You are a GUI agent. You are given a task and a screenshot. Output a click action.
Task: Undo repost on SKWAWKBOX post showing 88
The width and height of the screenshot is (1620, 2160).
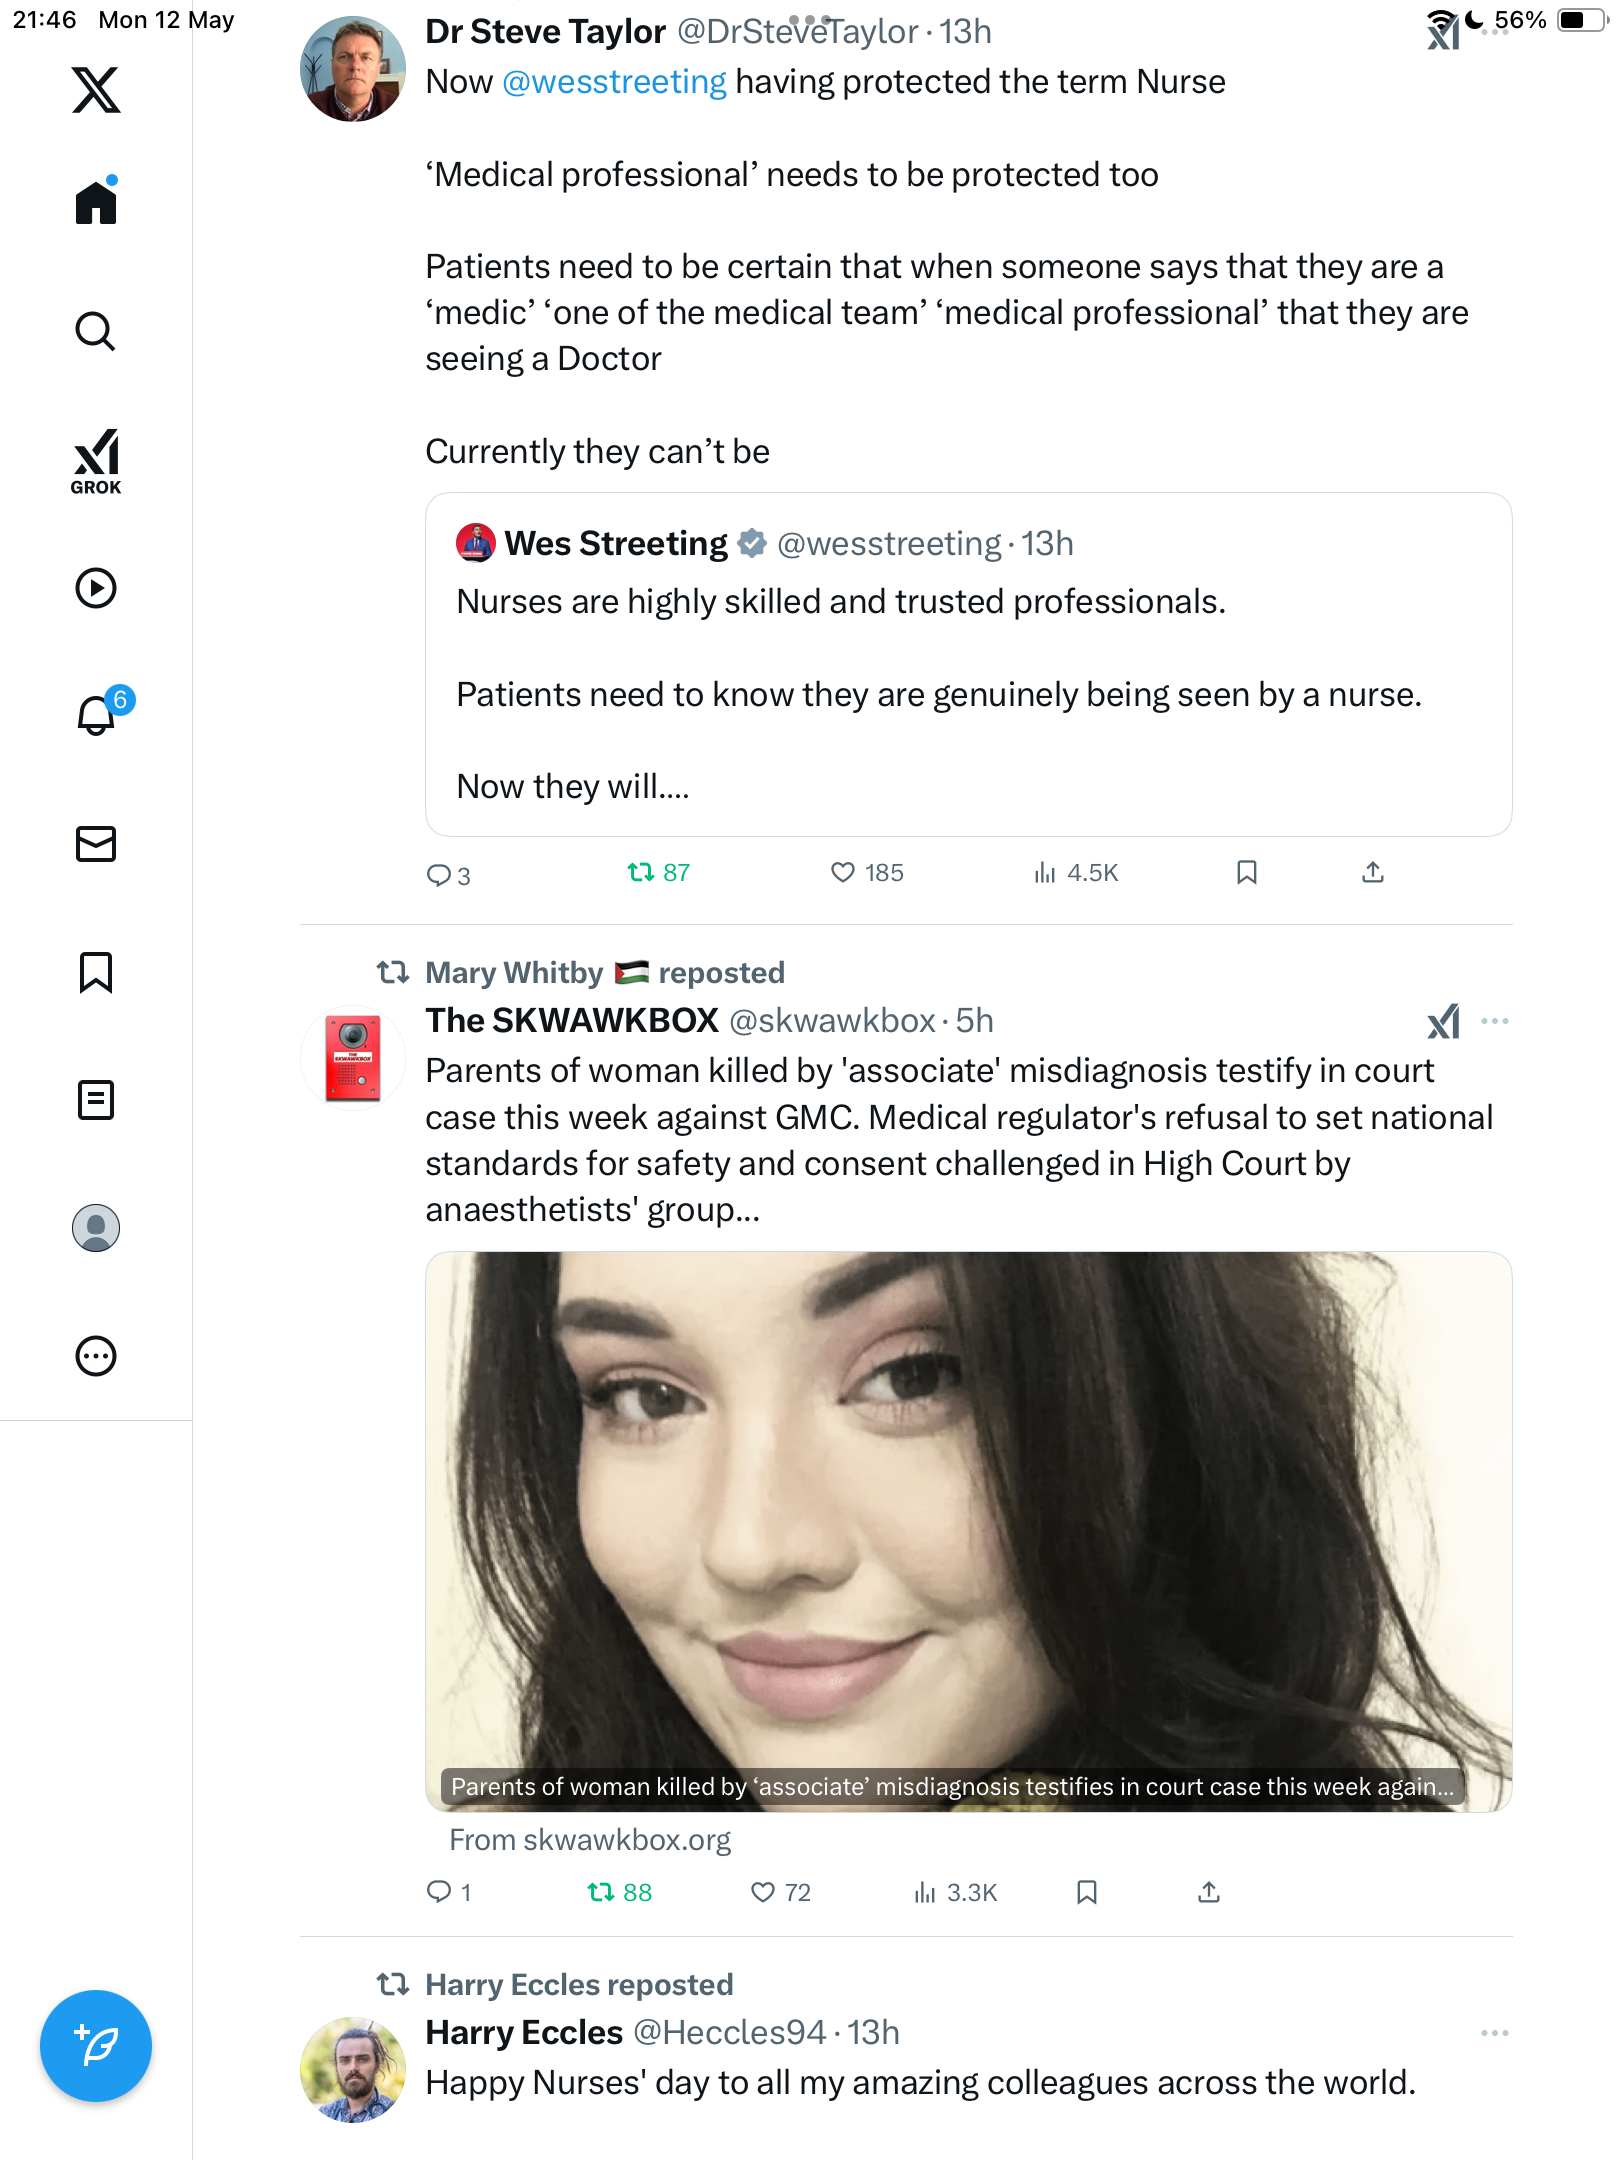(x=619, y=1892)
